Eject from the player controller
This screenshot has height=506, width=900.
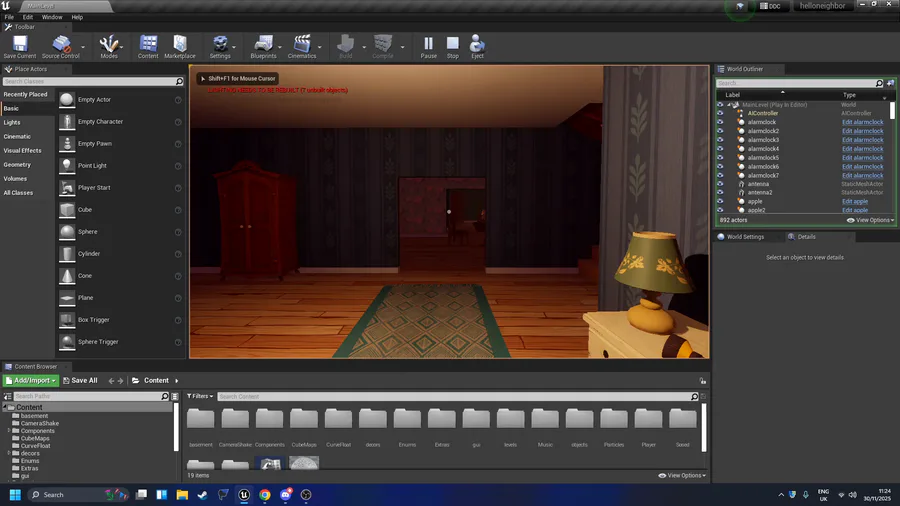tap(477, 46)
